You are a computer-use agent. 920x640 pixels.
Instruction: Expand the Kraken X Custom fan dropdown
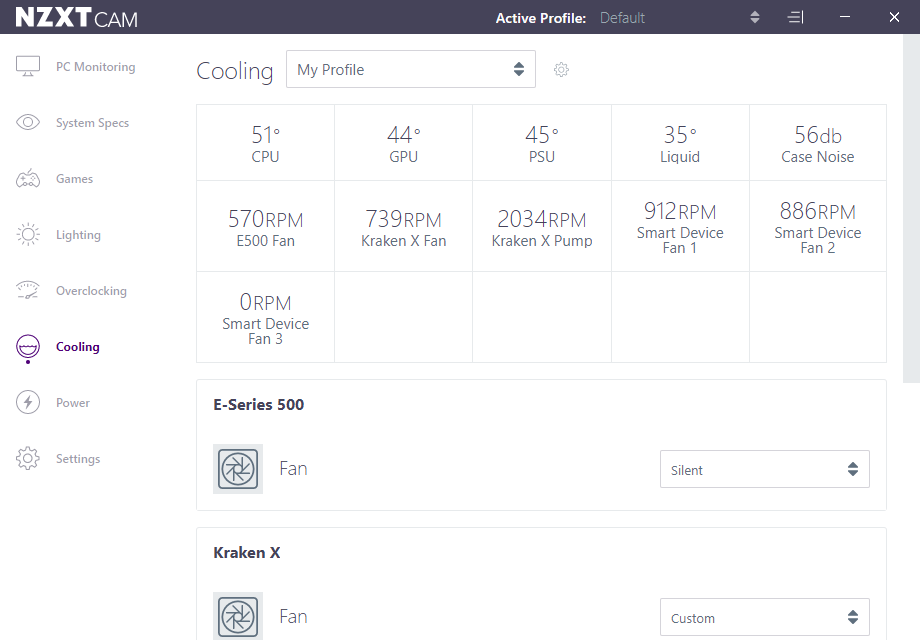764,618
